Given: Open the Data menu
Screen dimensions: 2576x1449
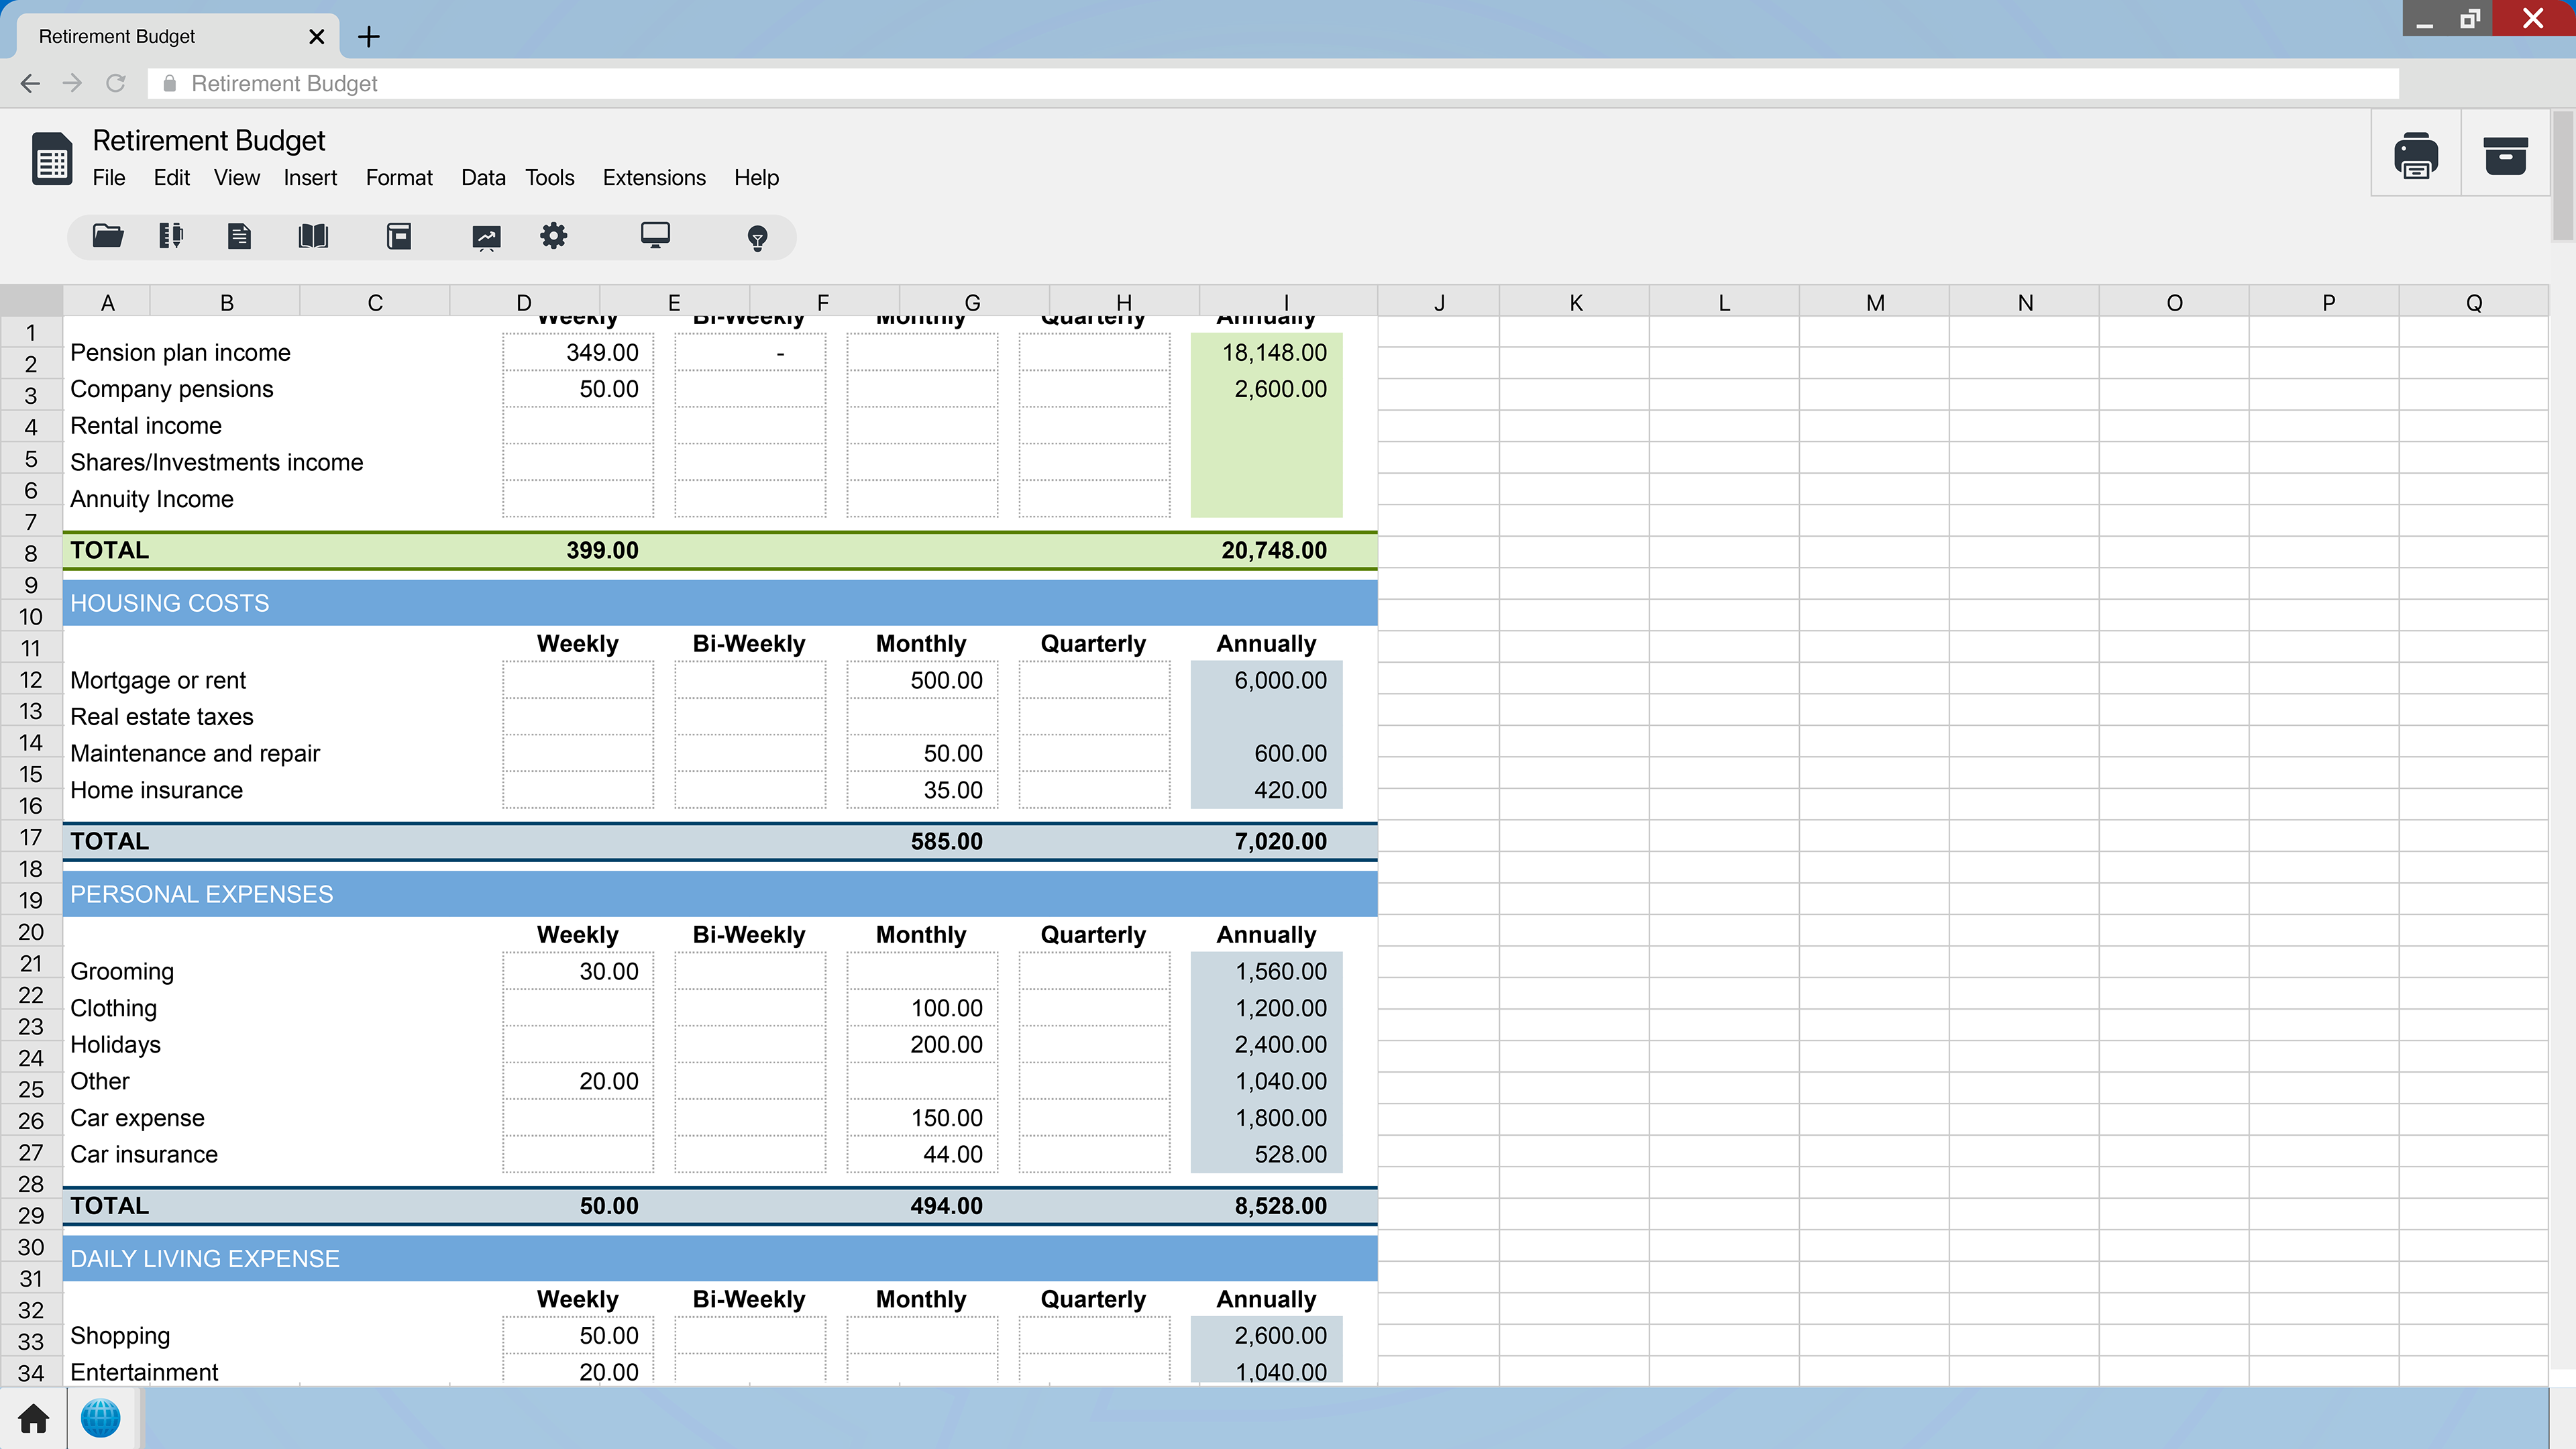Looking at the screenshot, I should 483,178.
